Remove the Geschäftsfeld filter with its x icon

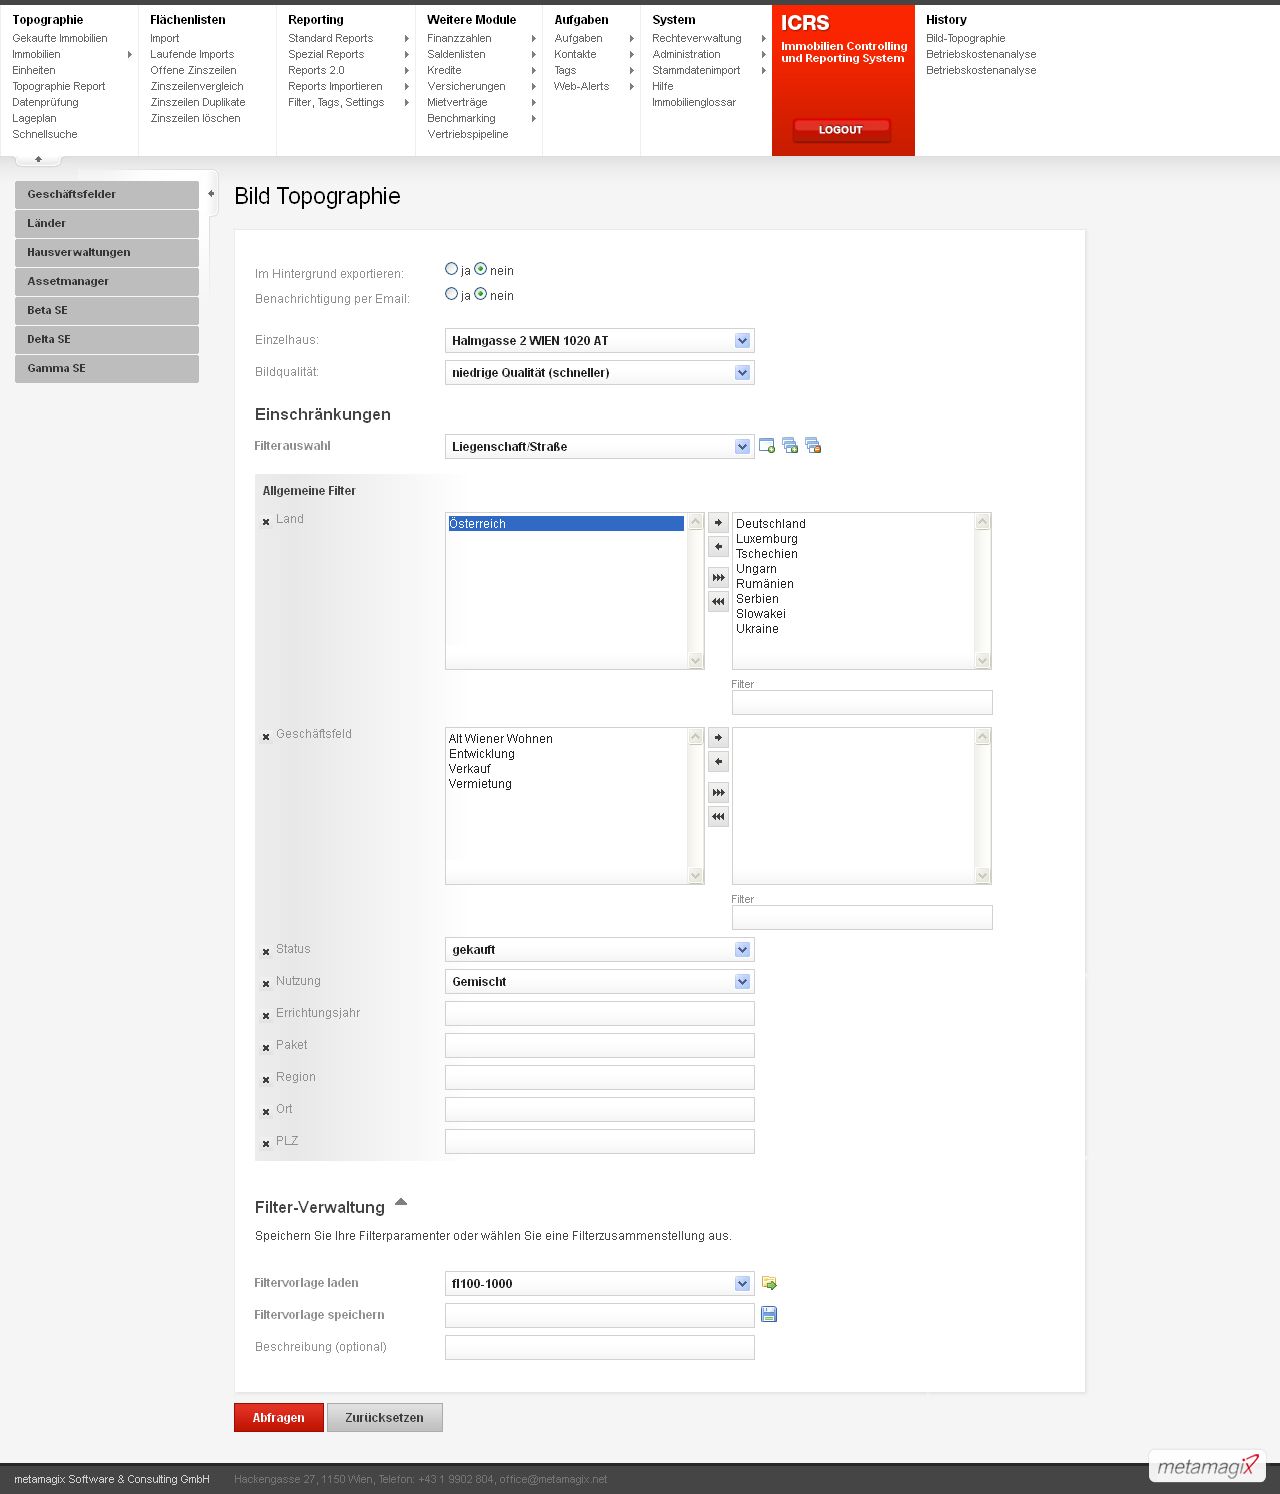pyautogui.click(x=266, y=737)
